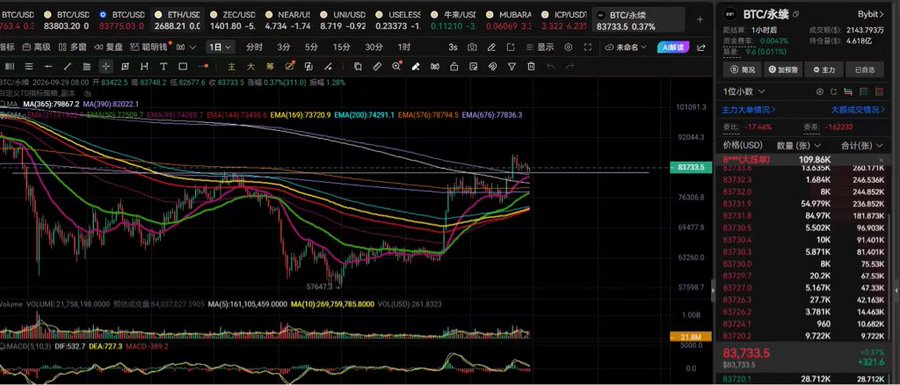Screen dimensions: 900x385
Task: Click the 简况 overview button
Action: click(x=743, y=70)
